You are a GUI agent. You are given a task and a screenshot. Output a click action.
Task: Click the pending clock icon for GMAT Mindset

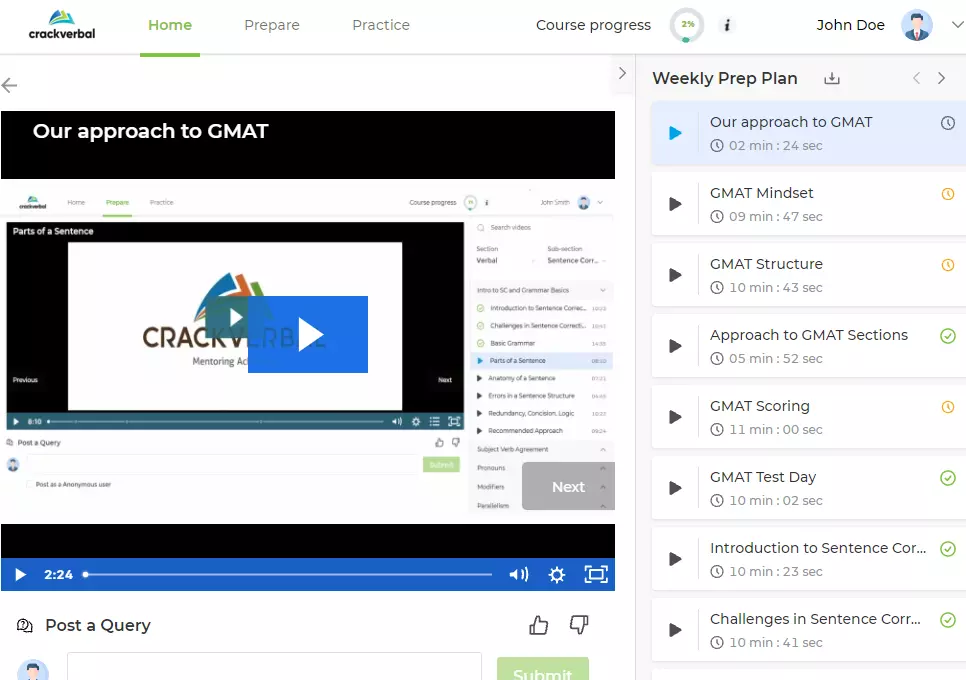point(948,194)
